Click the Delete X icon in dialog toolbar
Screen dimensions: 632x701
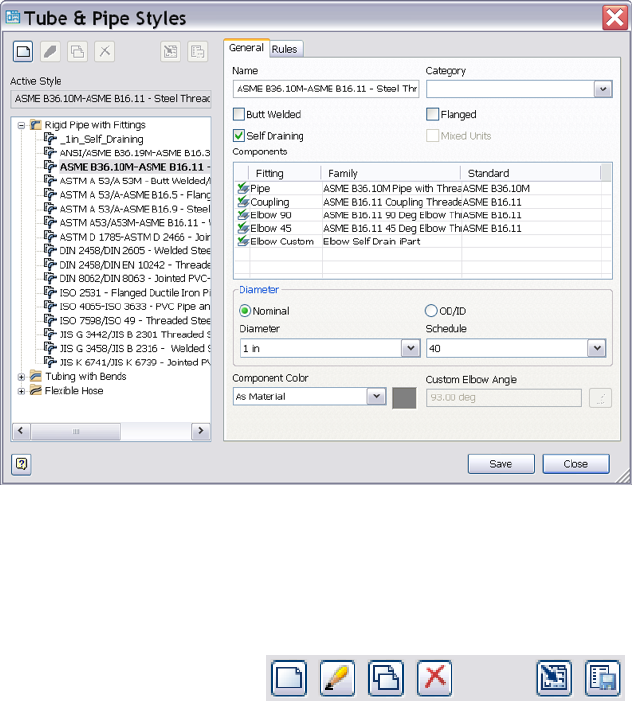click(x=105, y=51)
